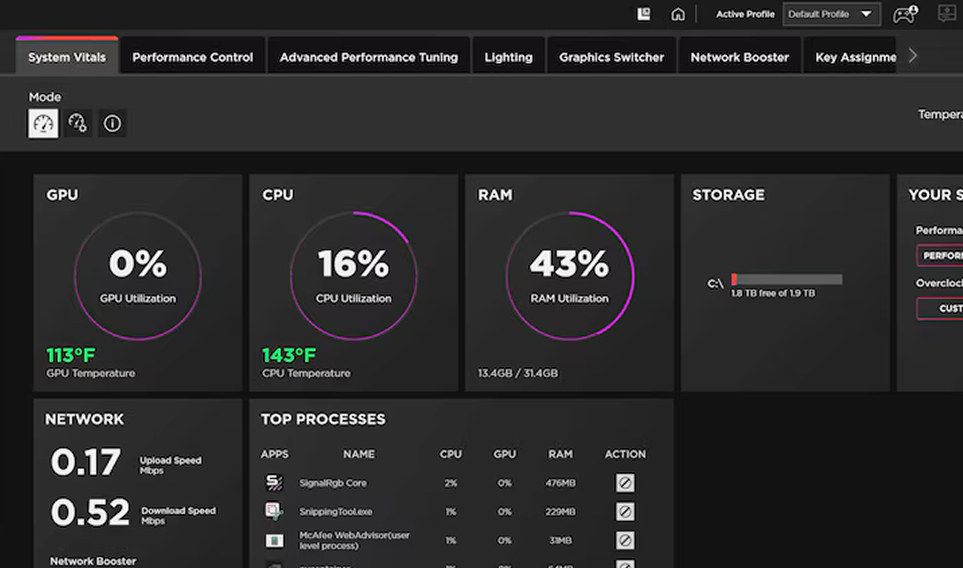The image size is (963, 568).
Task: Open the Graphics Switcher tab
Action: [x=611, y=57]
